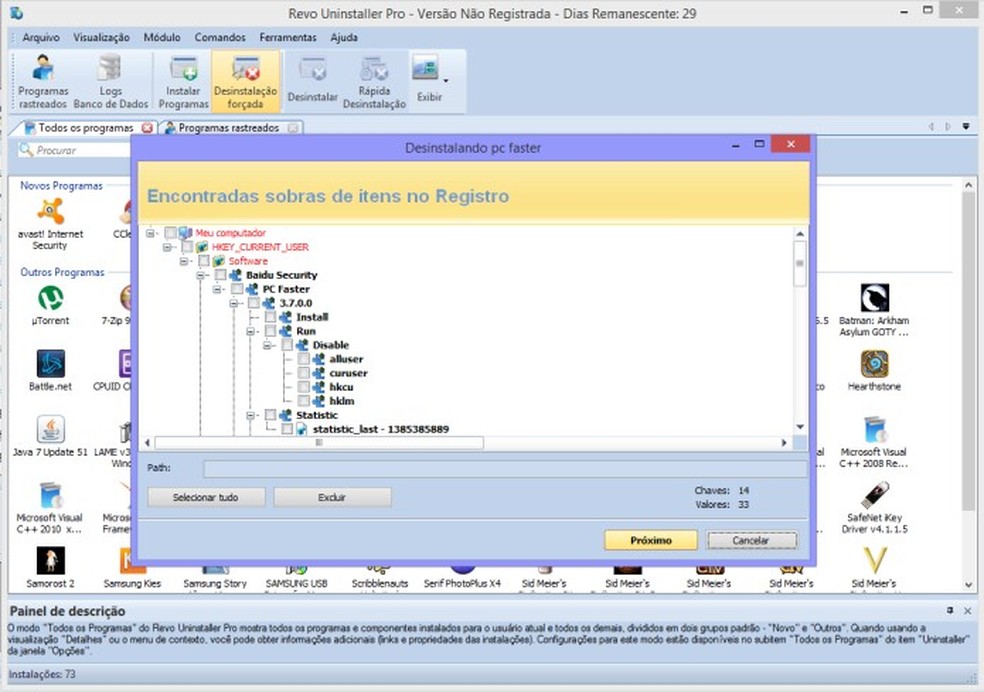Viewport: 984px width, 692px height.
Task: Collapse the Run tree node
Action: pos(250,331)
